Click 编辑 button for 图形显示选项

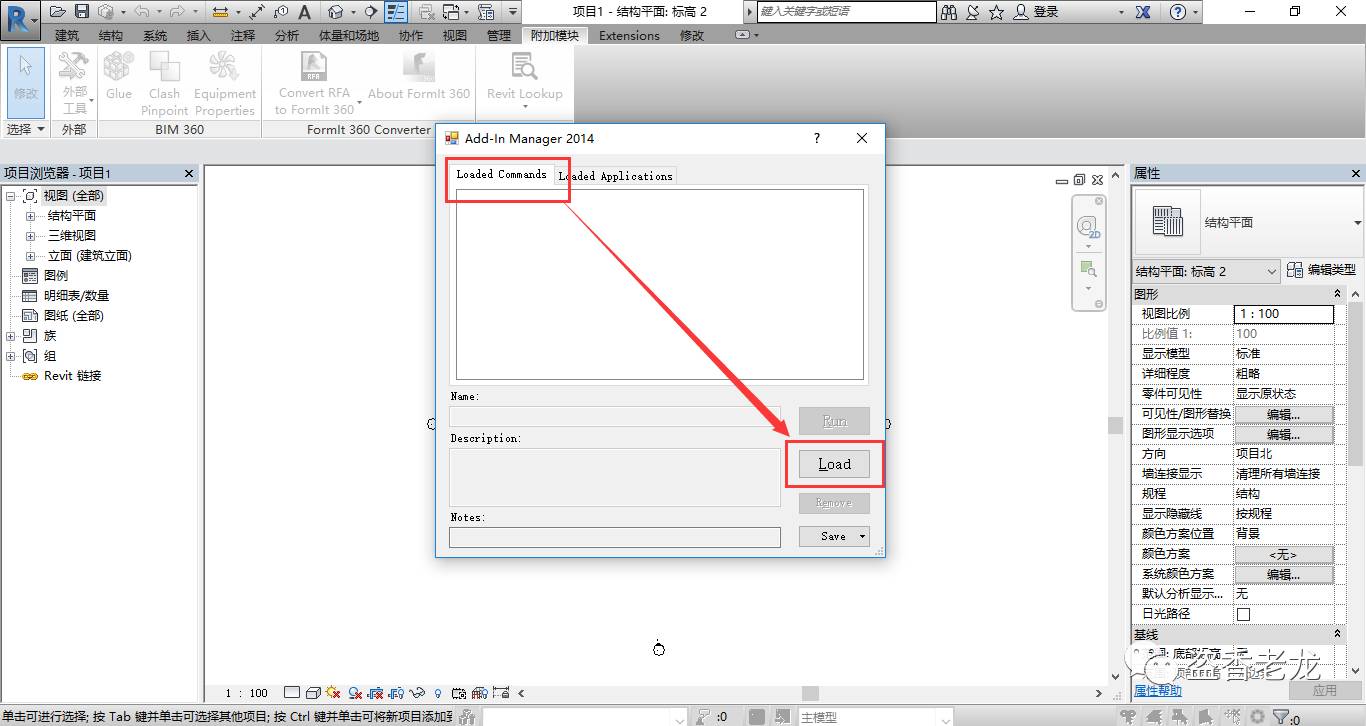point(1284,434)
